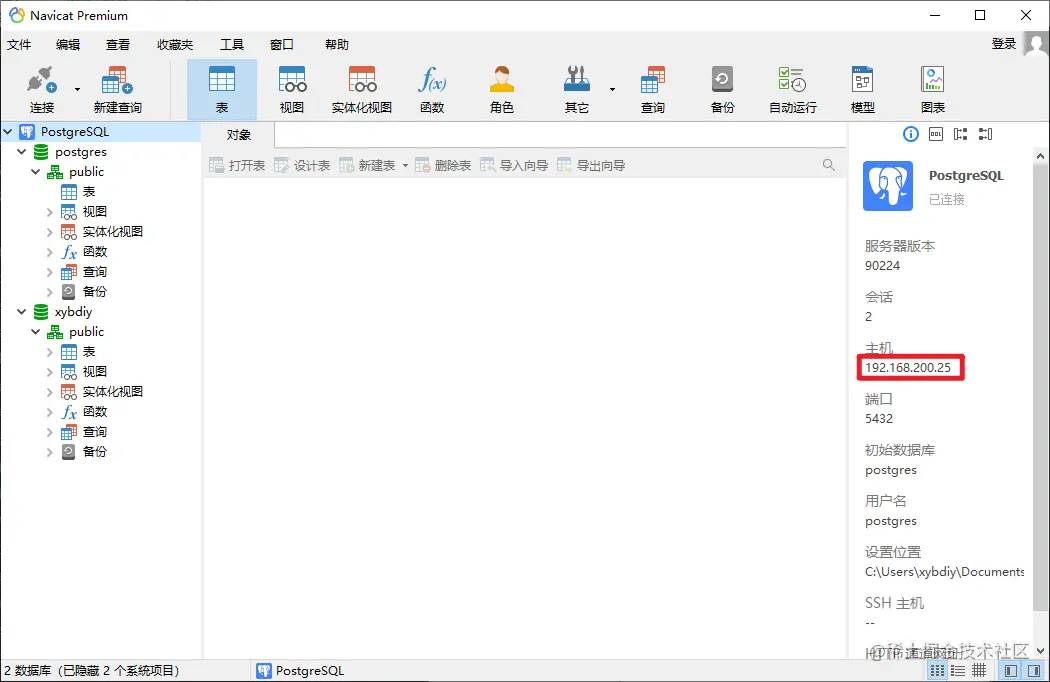Click the info panel scroll-down arrow

pyautogui.click(x=1040, y=650)
